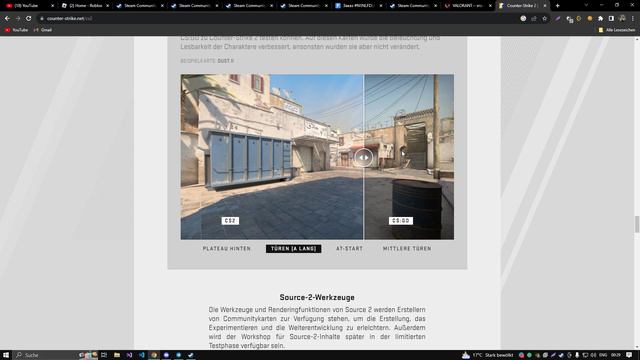Select the AT-START comparison view
The height and width of the screenshot is (360, 640).
click(349, 249)
